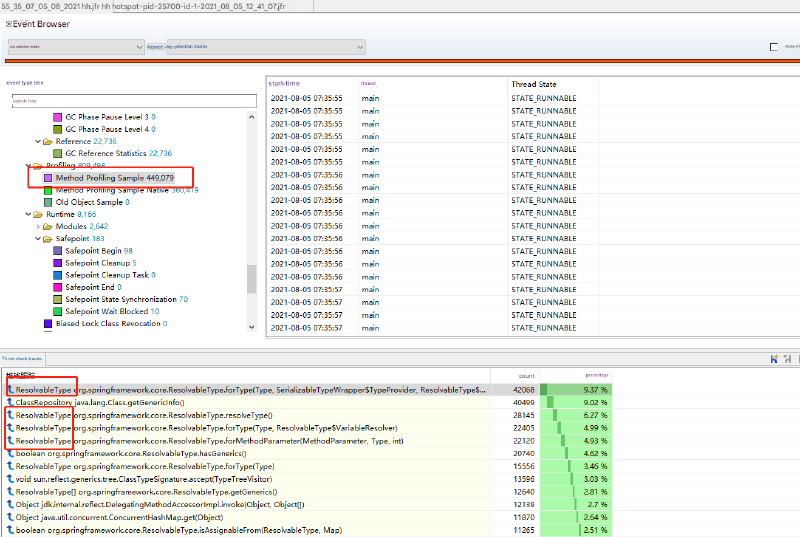Collapse the Profiling folder in event tree
This screenshot has height=537, width=800.
(27, 166)
